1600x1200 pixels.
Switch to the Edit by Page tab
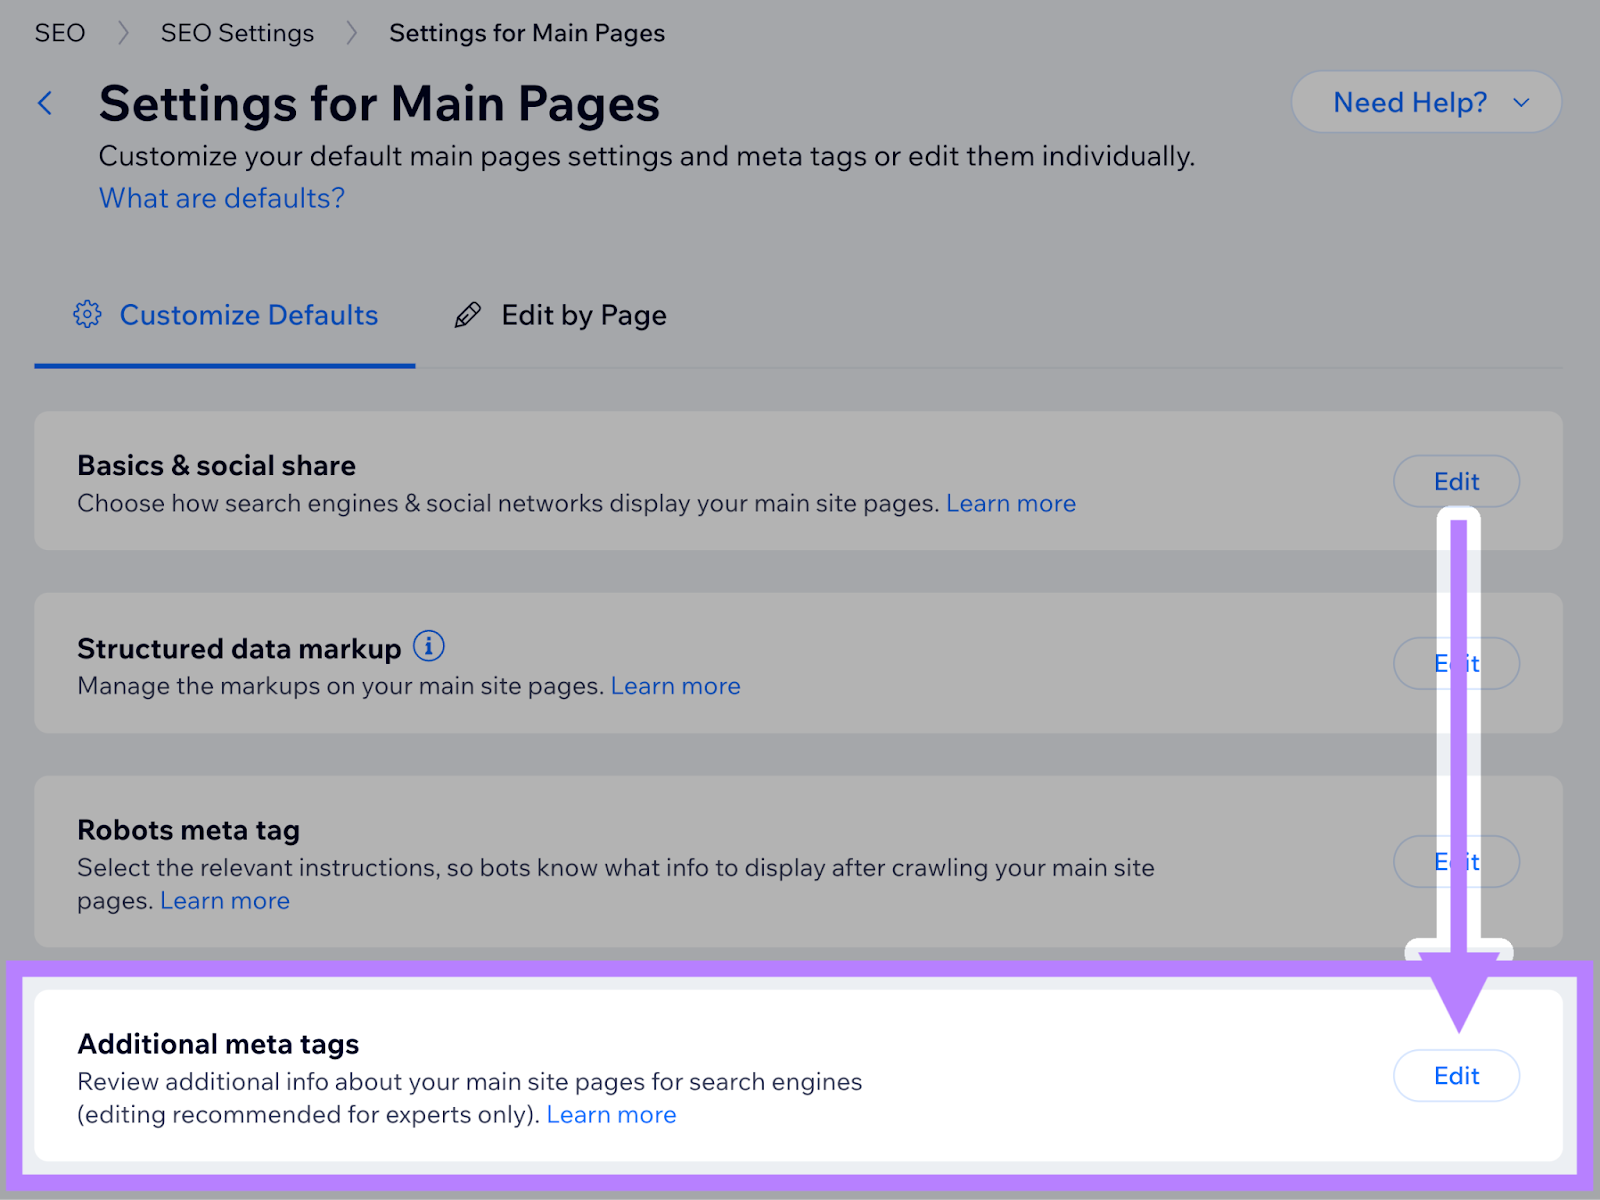(x=583, y=315)
